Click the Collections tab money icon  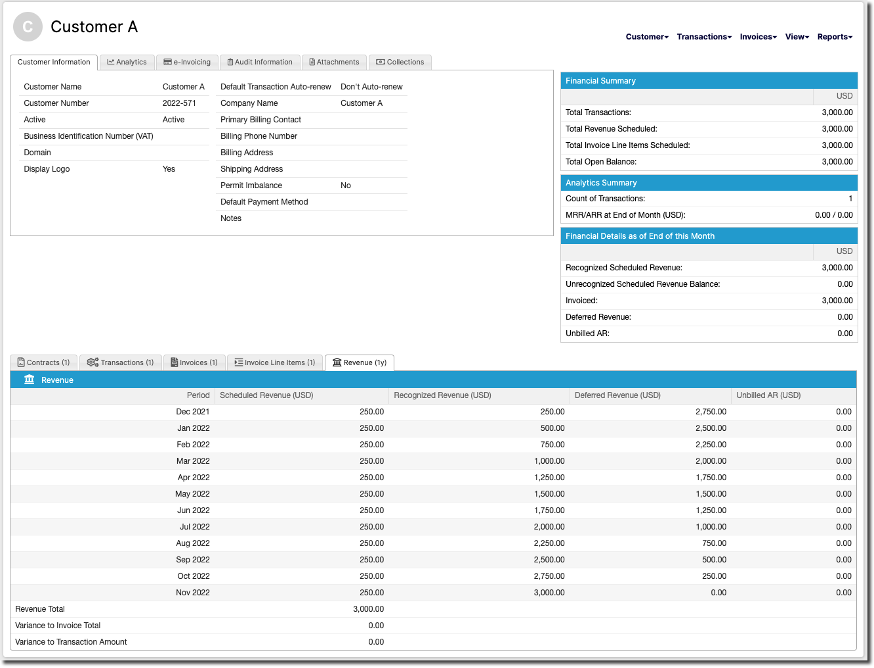pyautogui.click(x=380, y=62)
